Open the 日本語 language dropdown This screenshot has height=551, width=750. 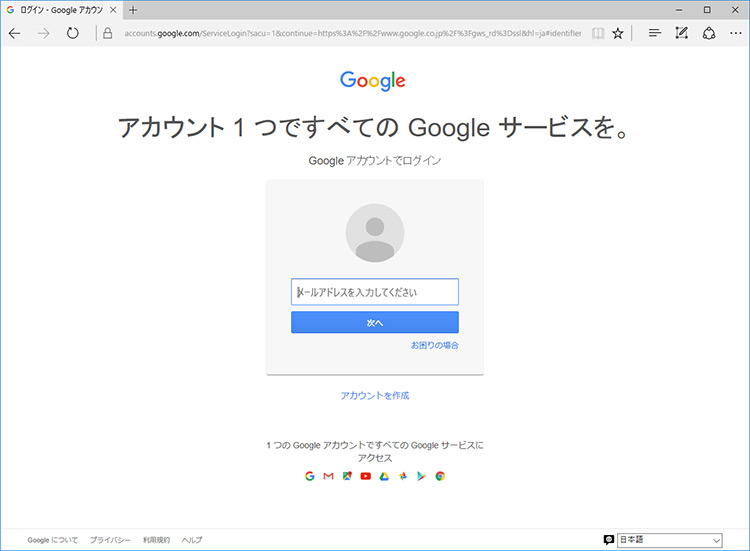pyautogui.click(x=669, y=540)
